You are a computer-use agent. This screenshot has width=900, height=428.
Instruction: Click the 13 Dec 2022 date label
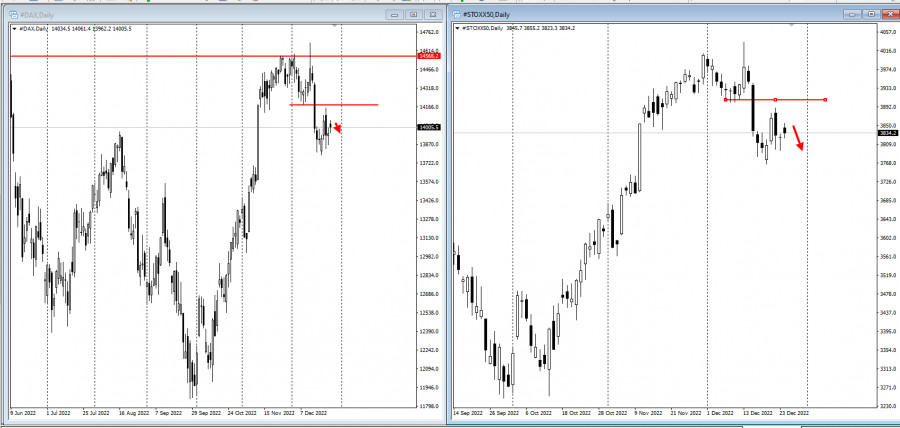tap(758, 413)
